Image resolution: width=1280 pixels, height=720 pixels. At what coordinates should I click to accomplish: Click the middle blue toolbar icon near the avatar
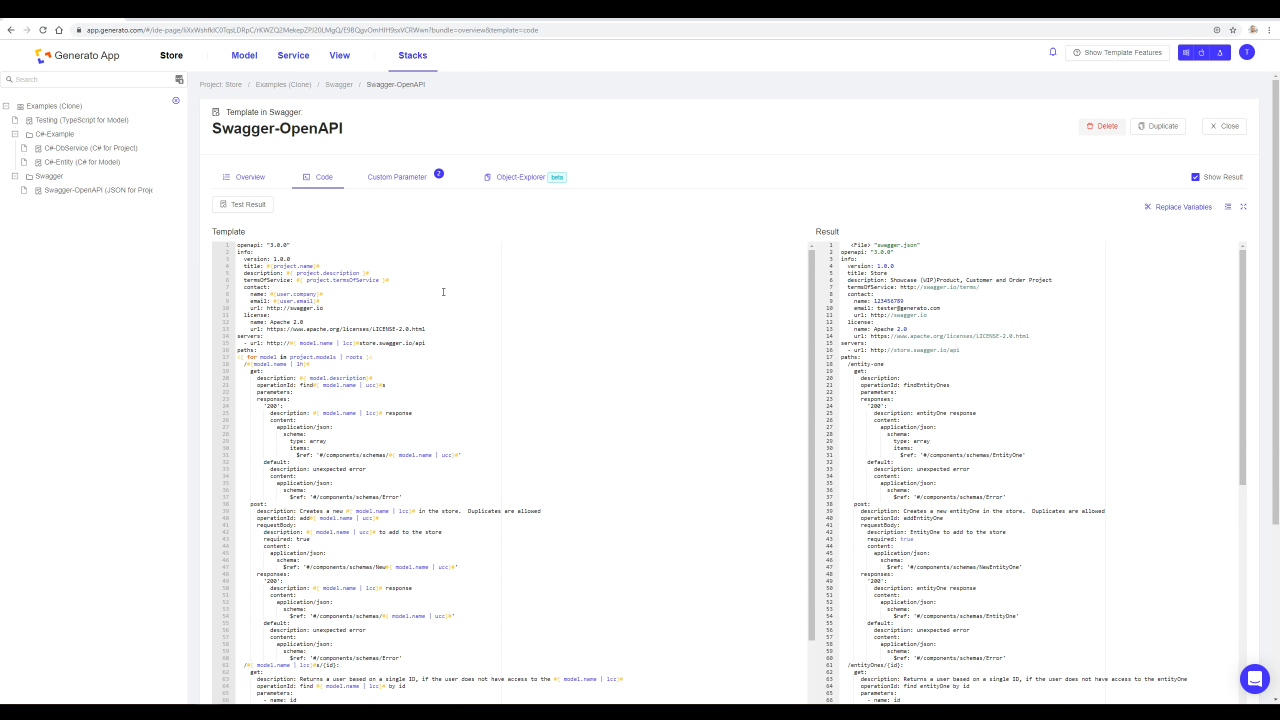coord(1203,53)
